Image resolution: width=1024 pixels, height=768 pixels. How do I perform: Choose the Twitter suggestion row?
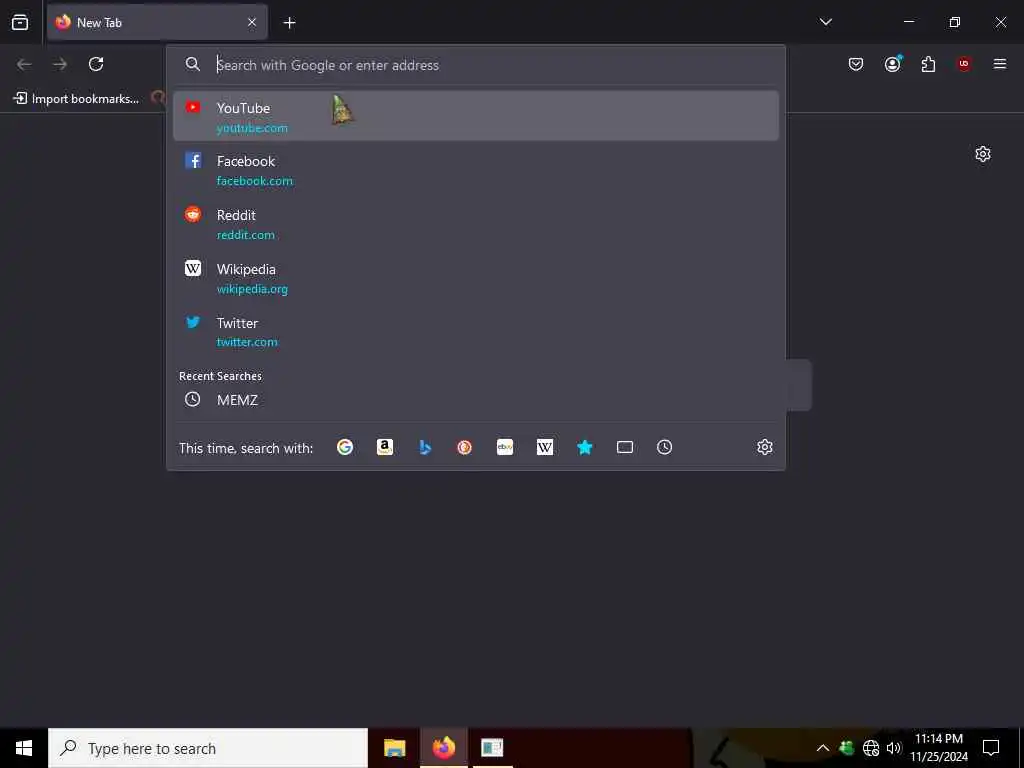pos(475,332)
